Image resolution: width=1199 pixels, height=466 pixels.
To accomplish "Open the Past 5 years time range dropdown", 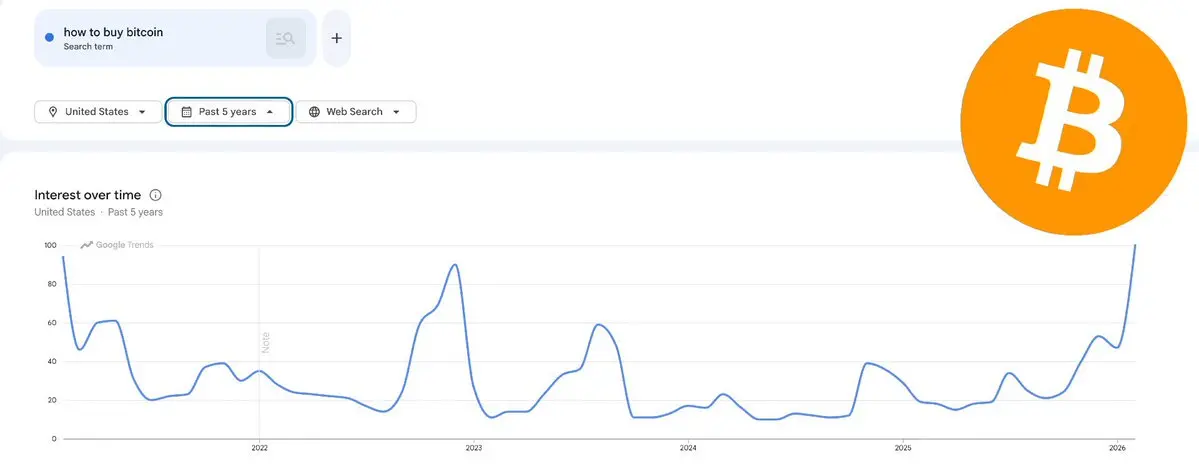I will [x=229, y=112].
